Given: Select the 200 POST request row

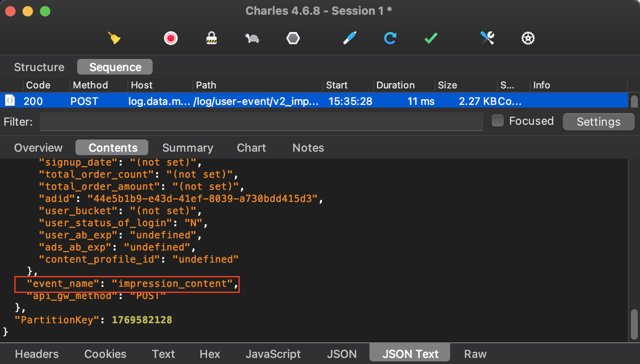Looking at the screenshot, I should 314,101.
